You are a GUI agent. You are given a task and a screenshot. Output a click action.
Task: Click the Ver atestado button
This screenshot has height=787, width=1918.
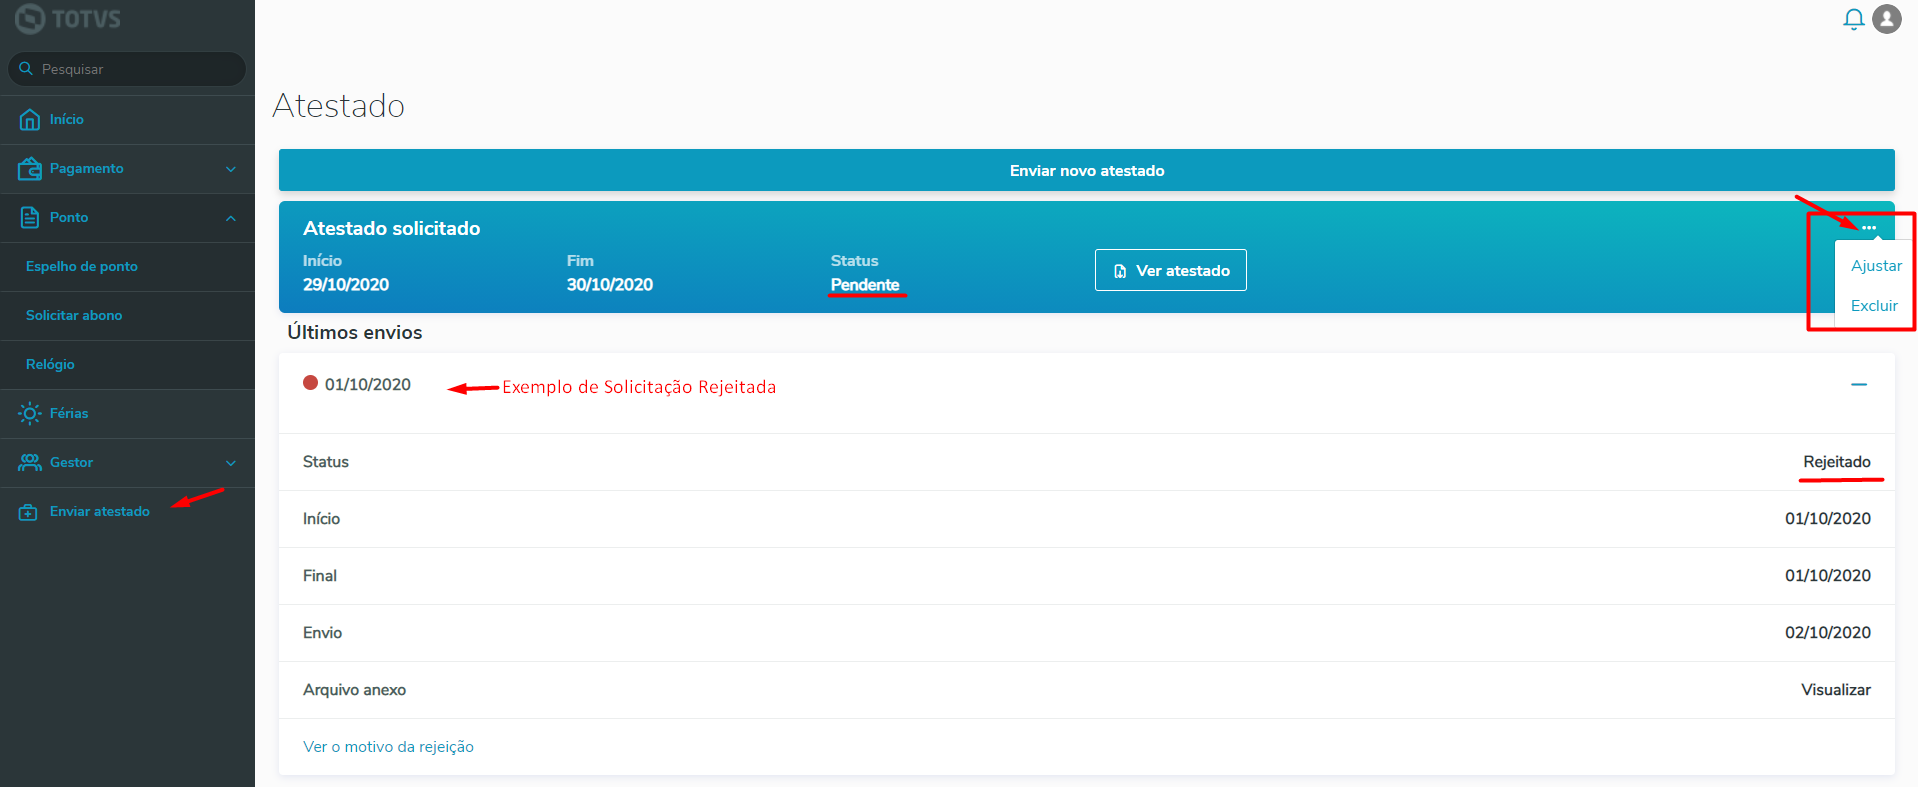click(x=1171, y=270)
